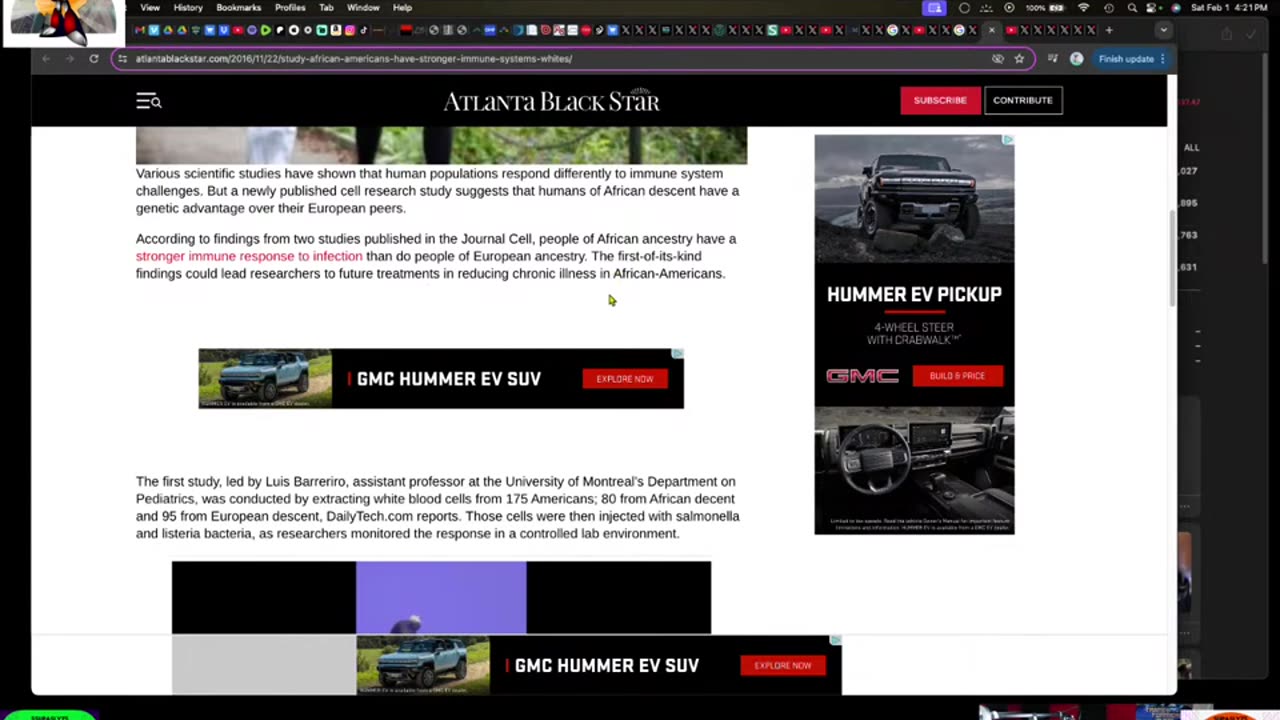Click the Wi-Fi status icon
This screenshot has width=1280, height=720.
pyautogui.click(x=1084, y=8)
